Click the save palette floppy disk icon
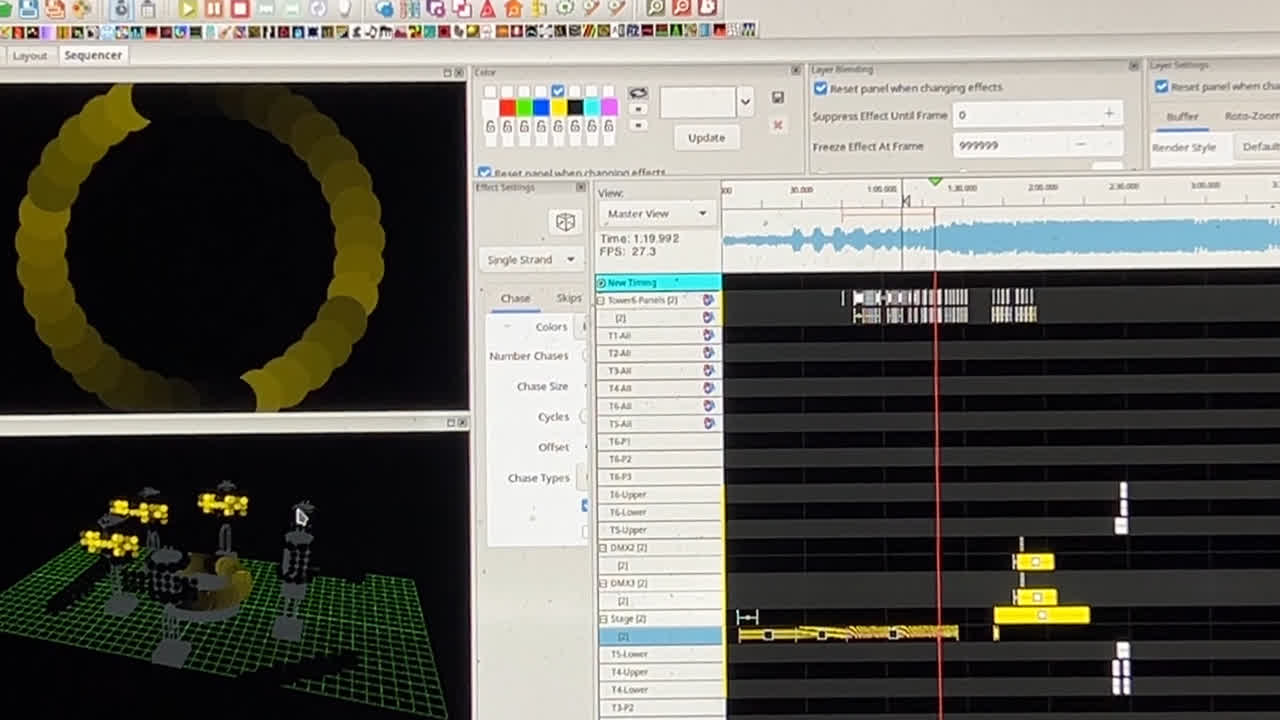Viewport: 1280px width, 720px height. (778, 98)
